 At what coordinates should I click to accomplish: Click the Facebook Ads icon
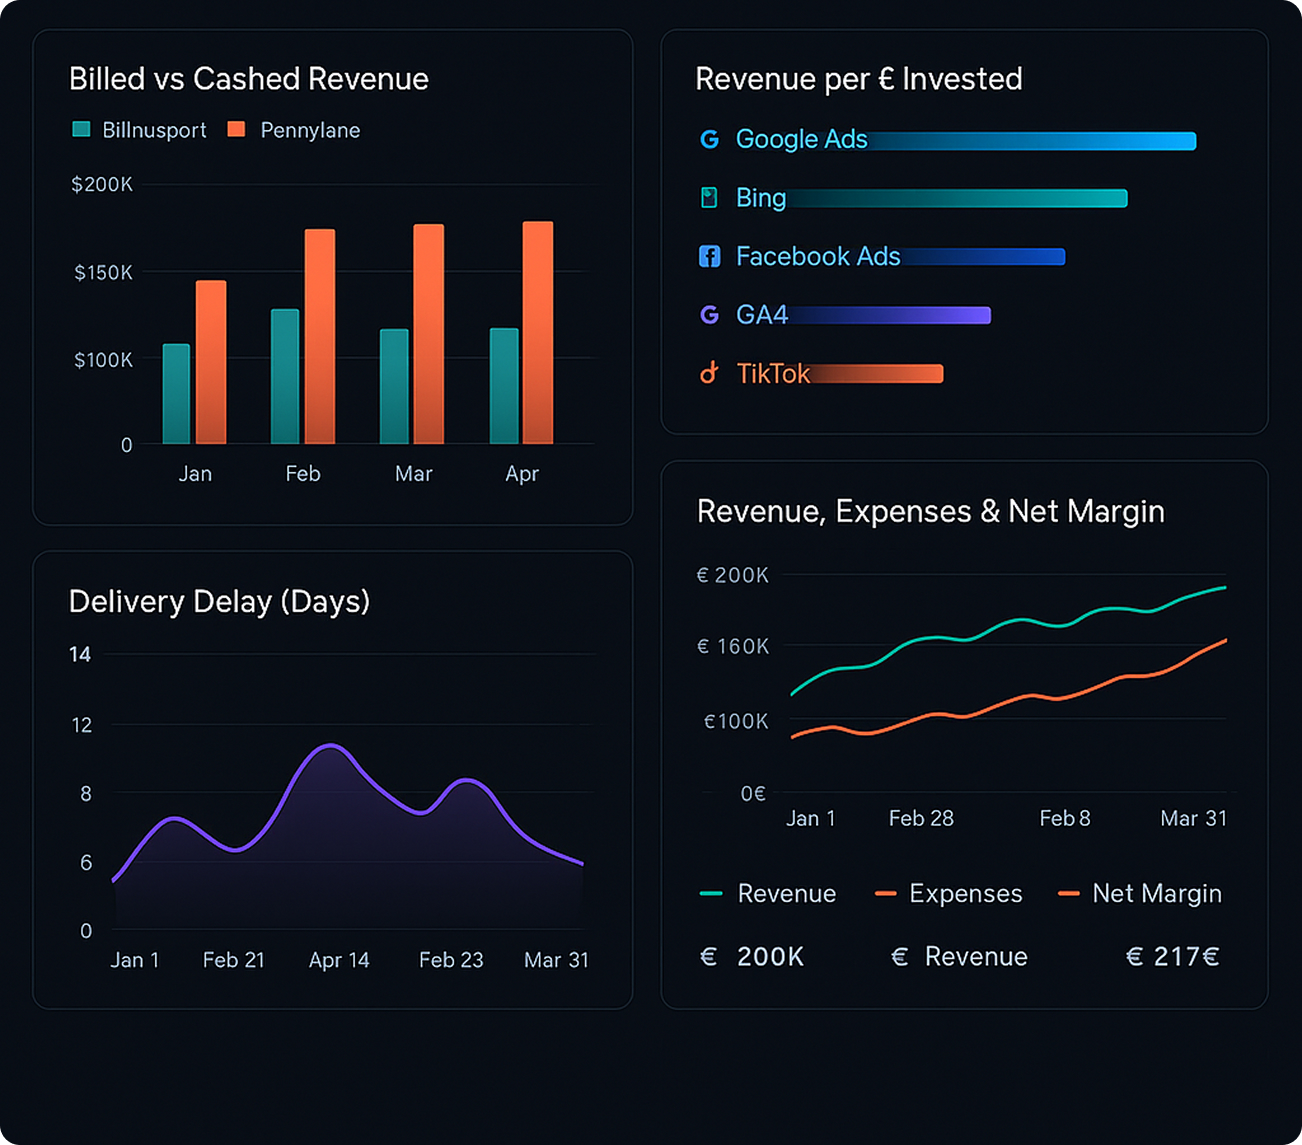(x=709, y=256)
